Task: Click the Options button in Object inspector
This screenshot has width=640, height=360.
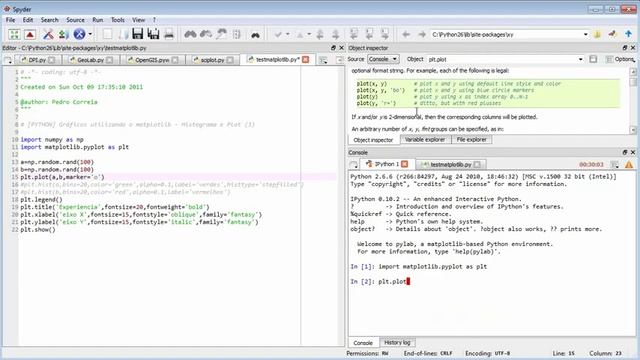Action: pyautogui.click(x=620, y=60)
